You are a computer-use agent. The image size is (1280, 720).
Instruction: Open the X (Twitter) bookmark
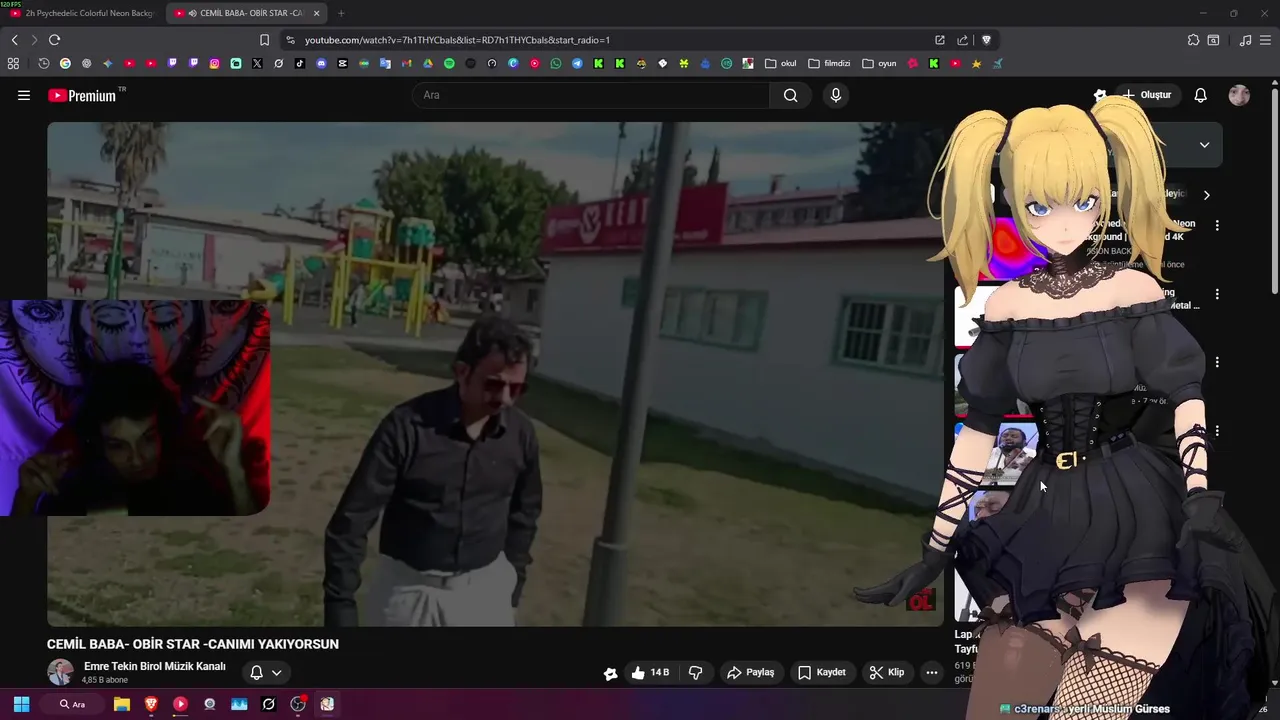coord(257,63)
